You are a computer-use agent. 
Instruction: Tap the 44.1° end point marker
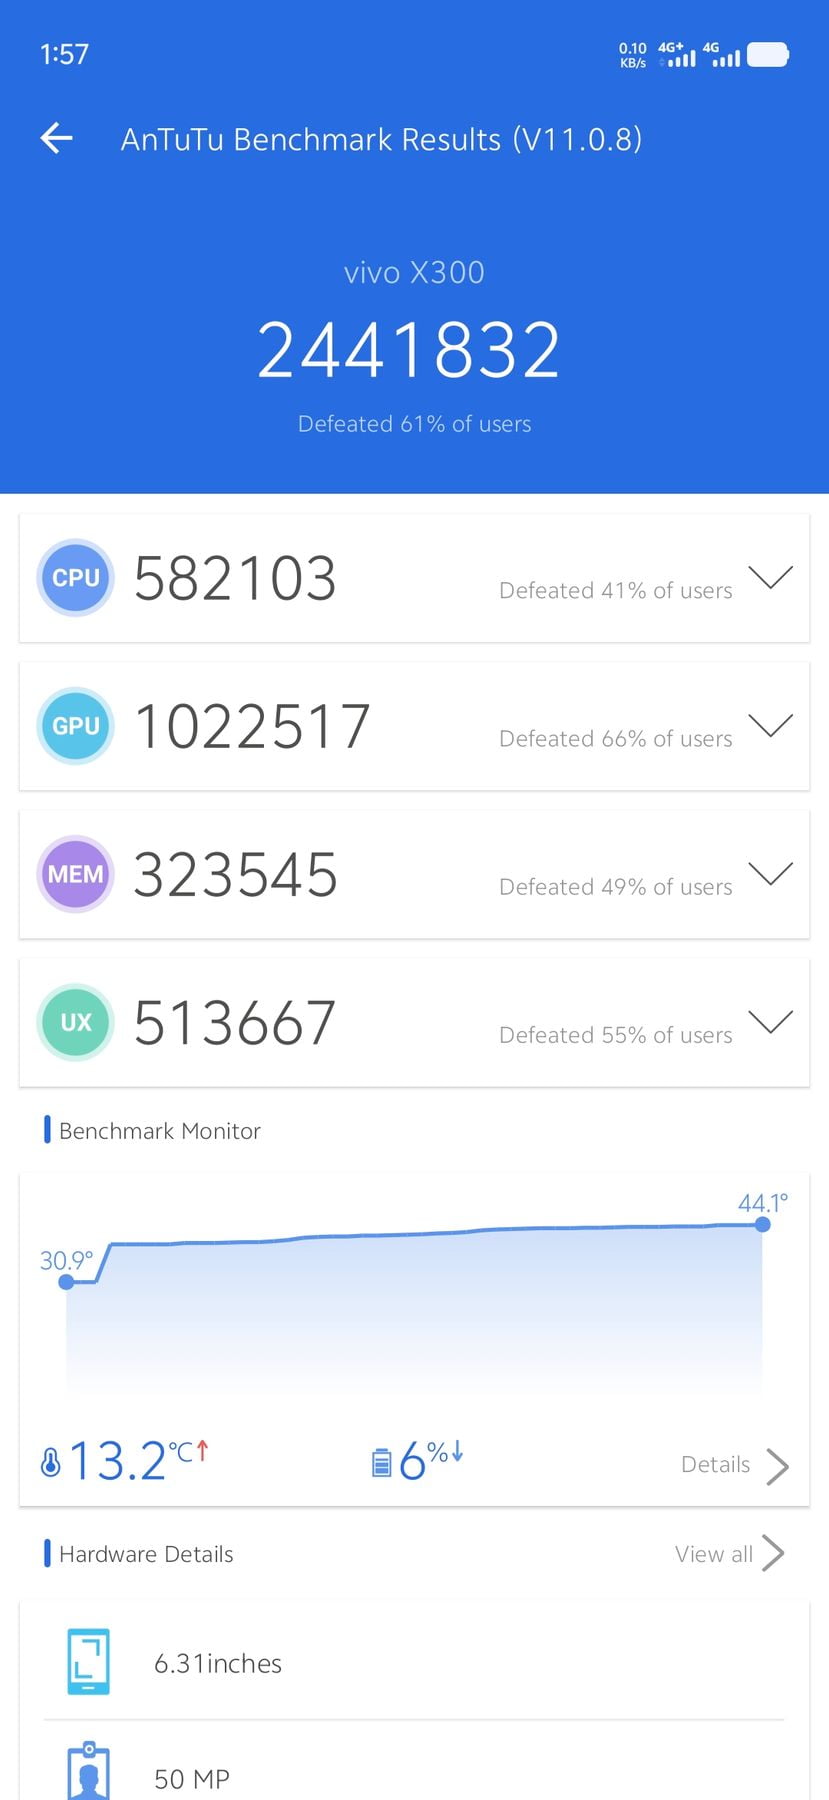point(763,1224)
